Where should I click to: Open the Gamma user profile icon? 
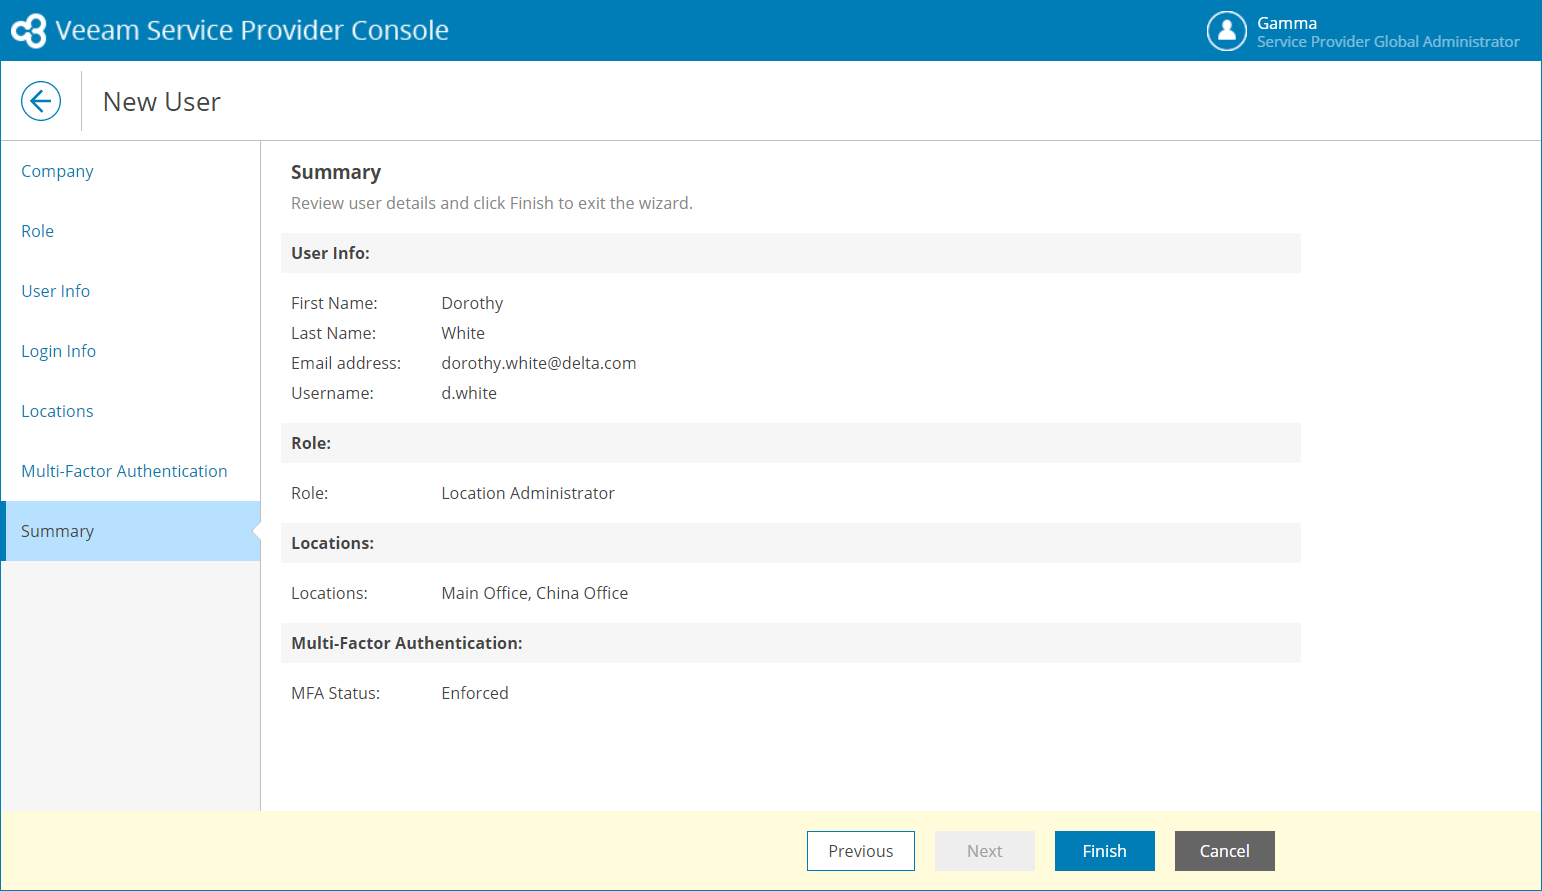(x=1227, y=31)
